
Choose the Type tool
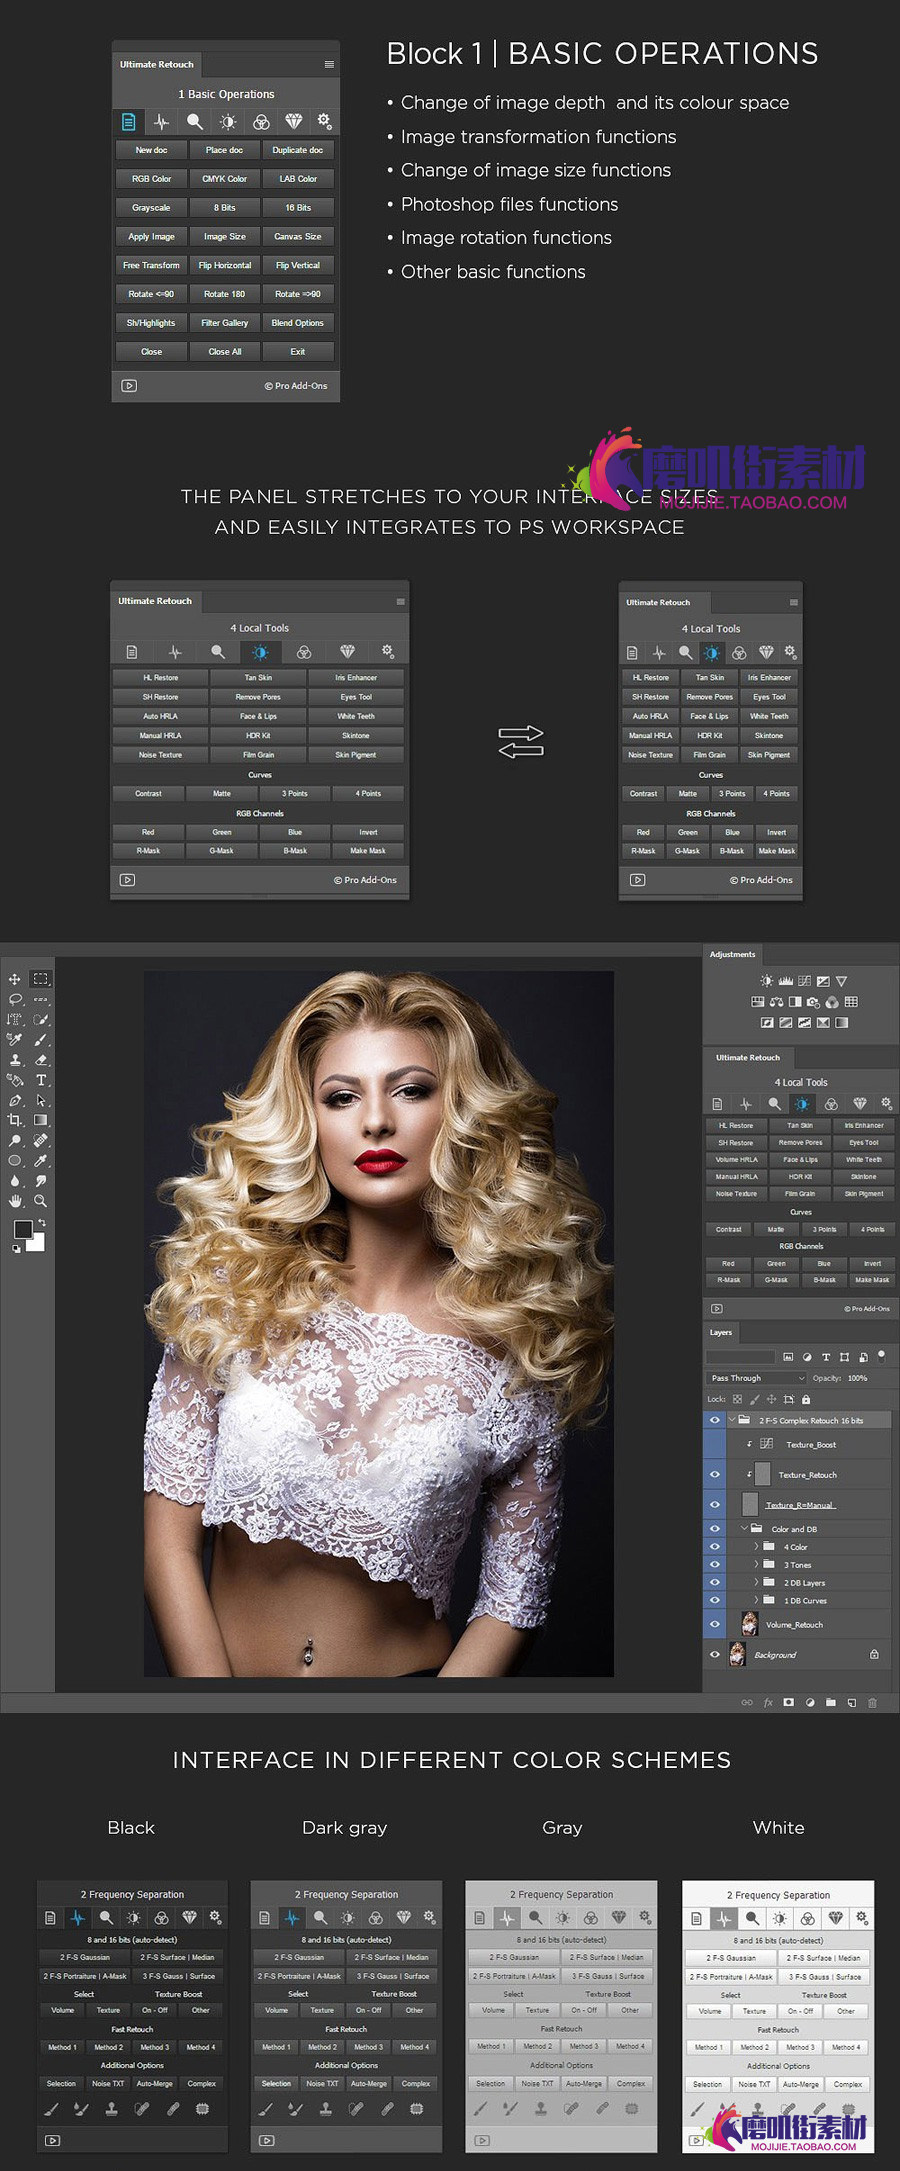coord(41,1080)
